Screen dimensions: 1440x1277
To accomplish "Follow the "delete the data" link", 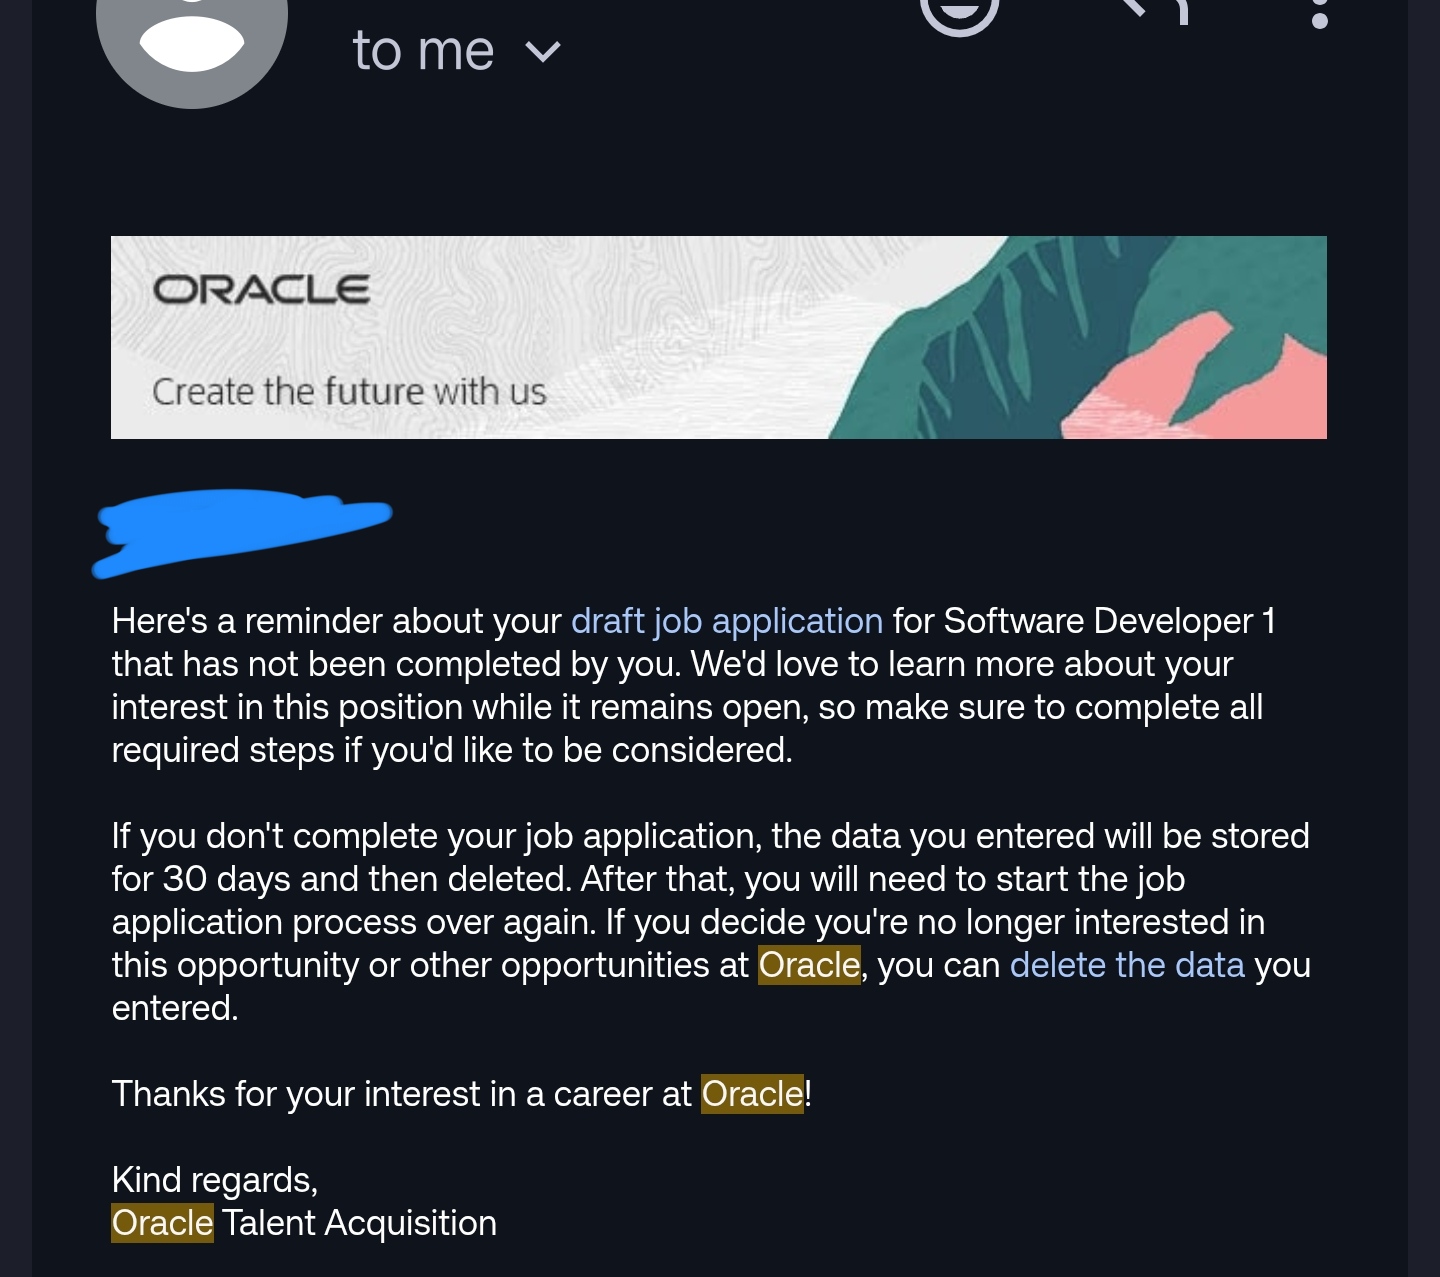I will coord(1127,965).
